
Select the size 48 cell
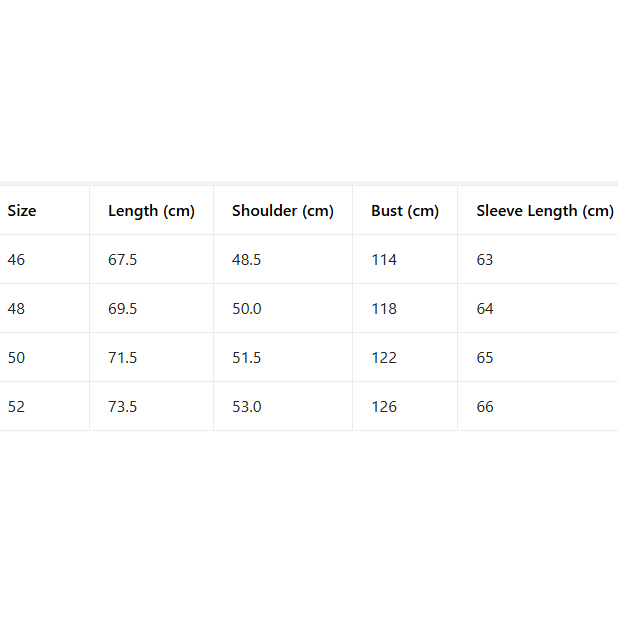click(16, 309)
